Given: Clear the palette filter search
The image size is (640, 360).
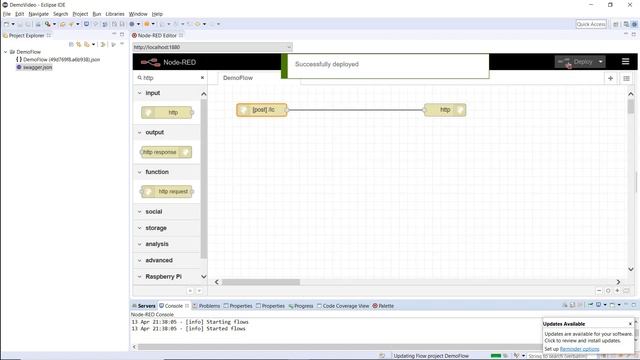Looking at the screenshot, I should pyautogui.click(x=202, y=78).
